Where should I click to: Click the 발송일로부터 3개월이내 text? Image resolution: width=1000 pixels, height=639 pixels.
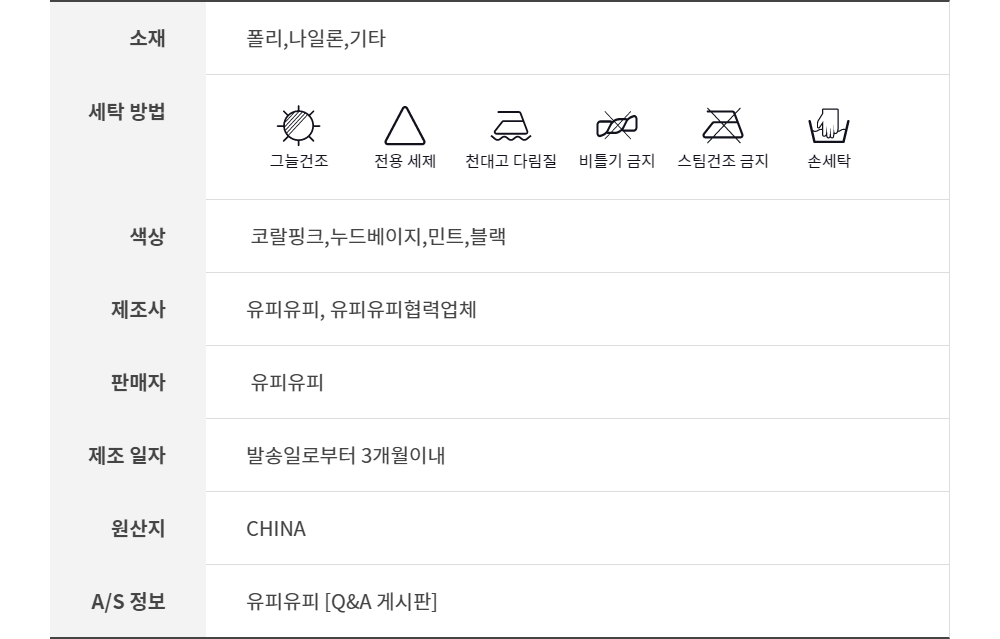346,456
